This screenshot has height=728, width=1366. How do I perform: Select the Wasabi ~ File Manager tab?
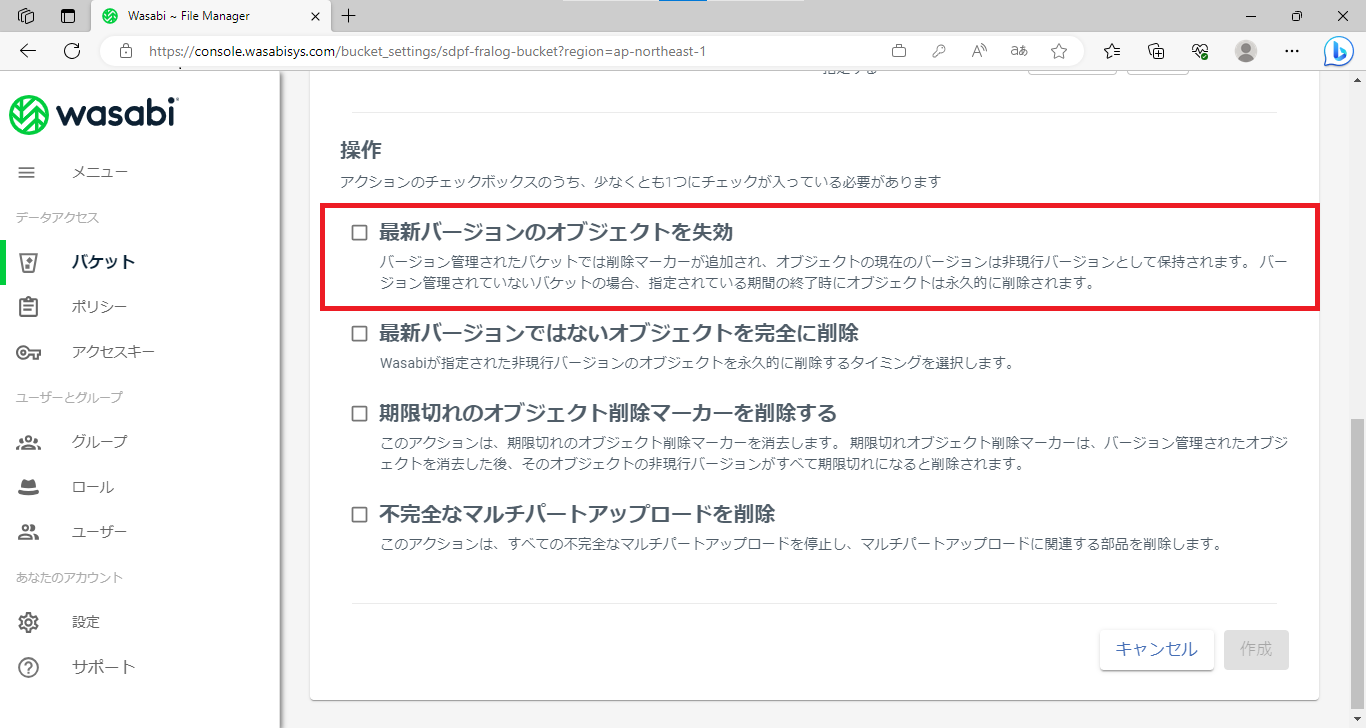[x=210, y=16]
